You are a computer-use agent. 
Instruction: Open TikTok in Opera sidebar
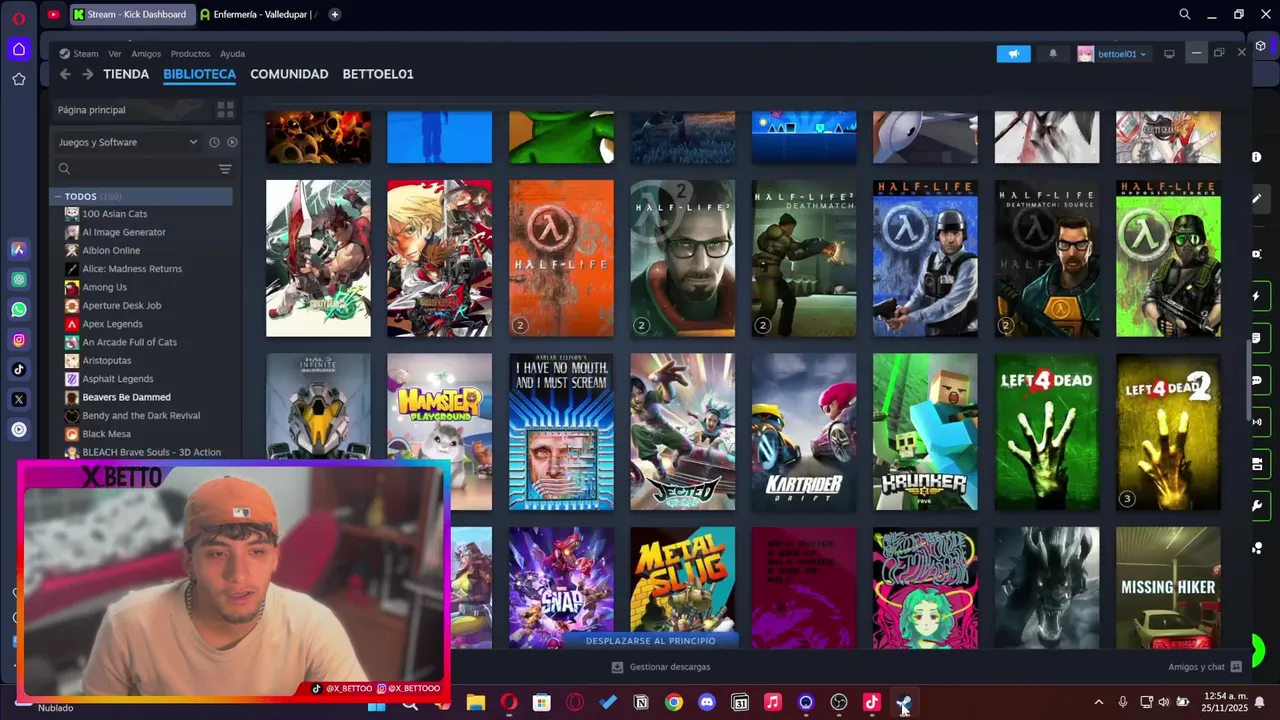coord(19,369)
